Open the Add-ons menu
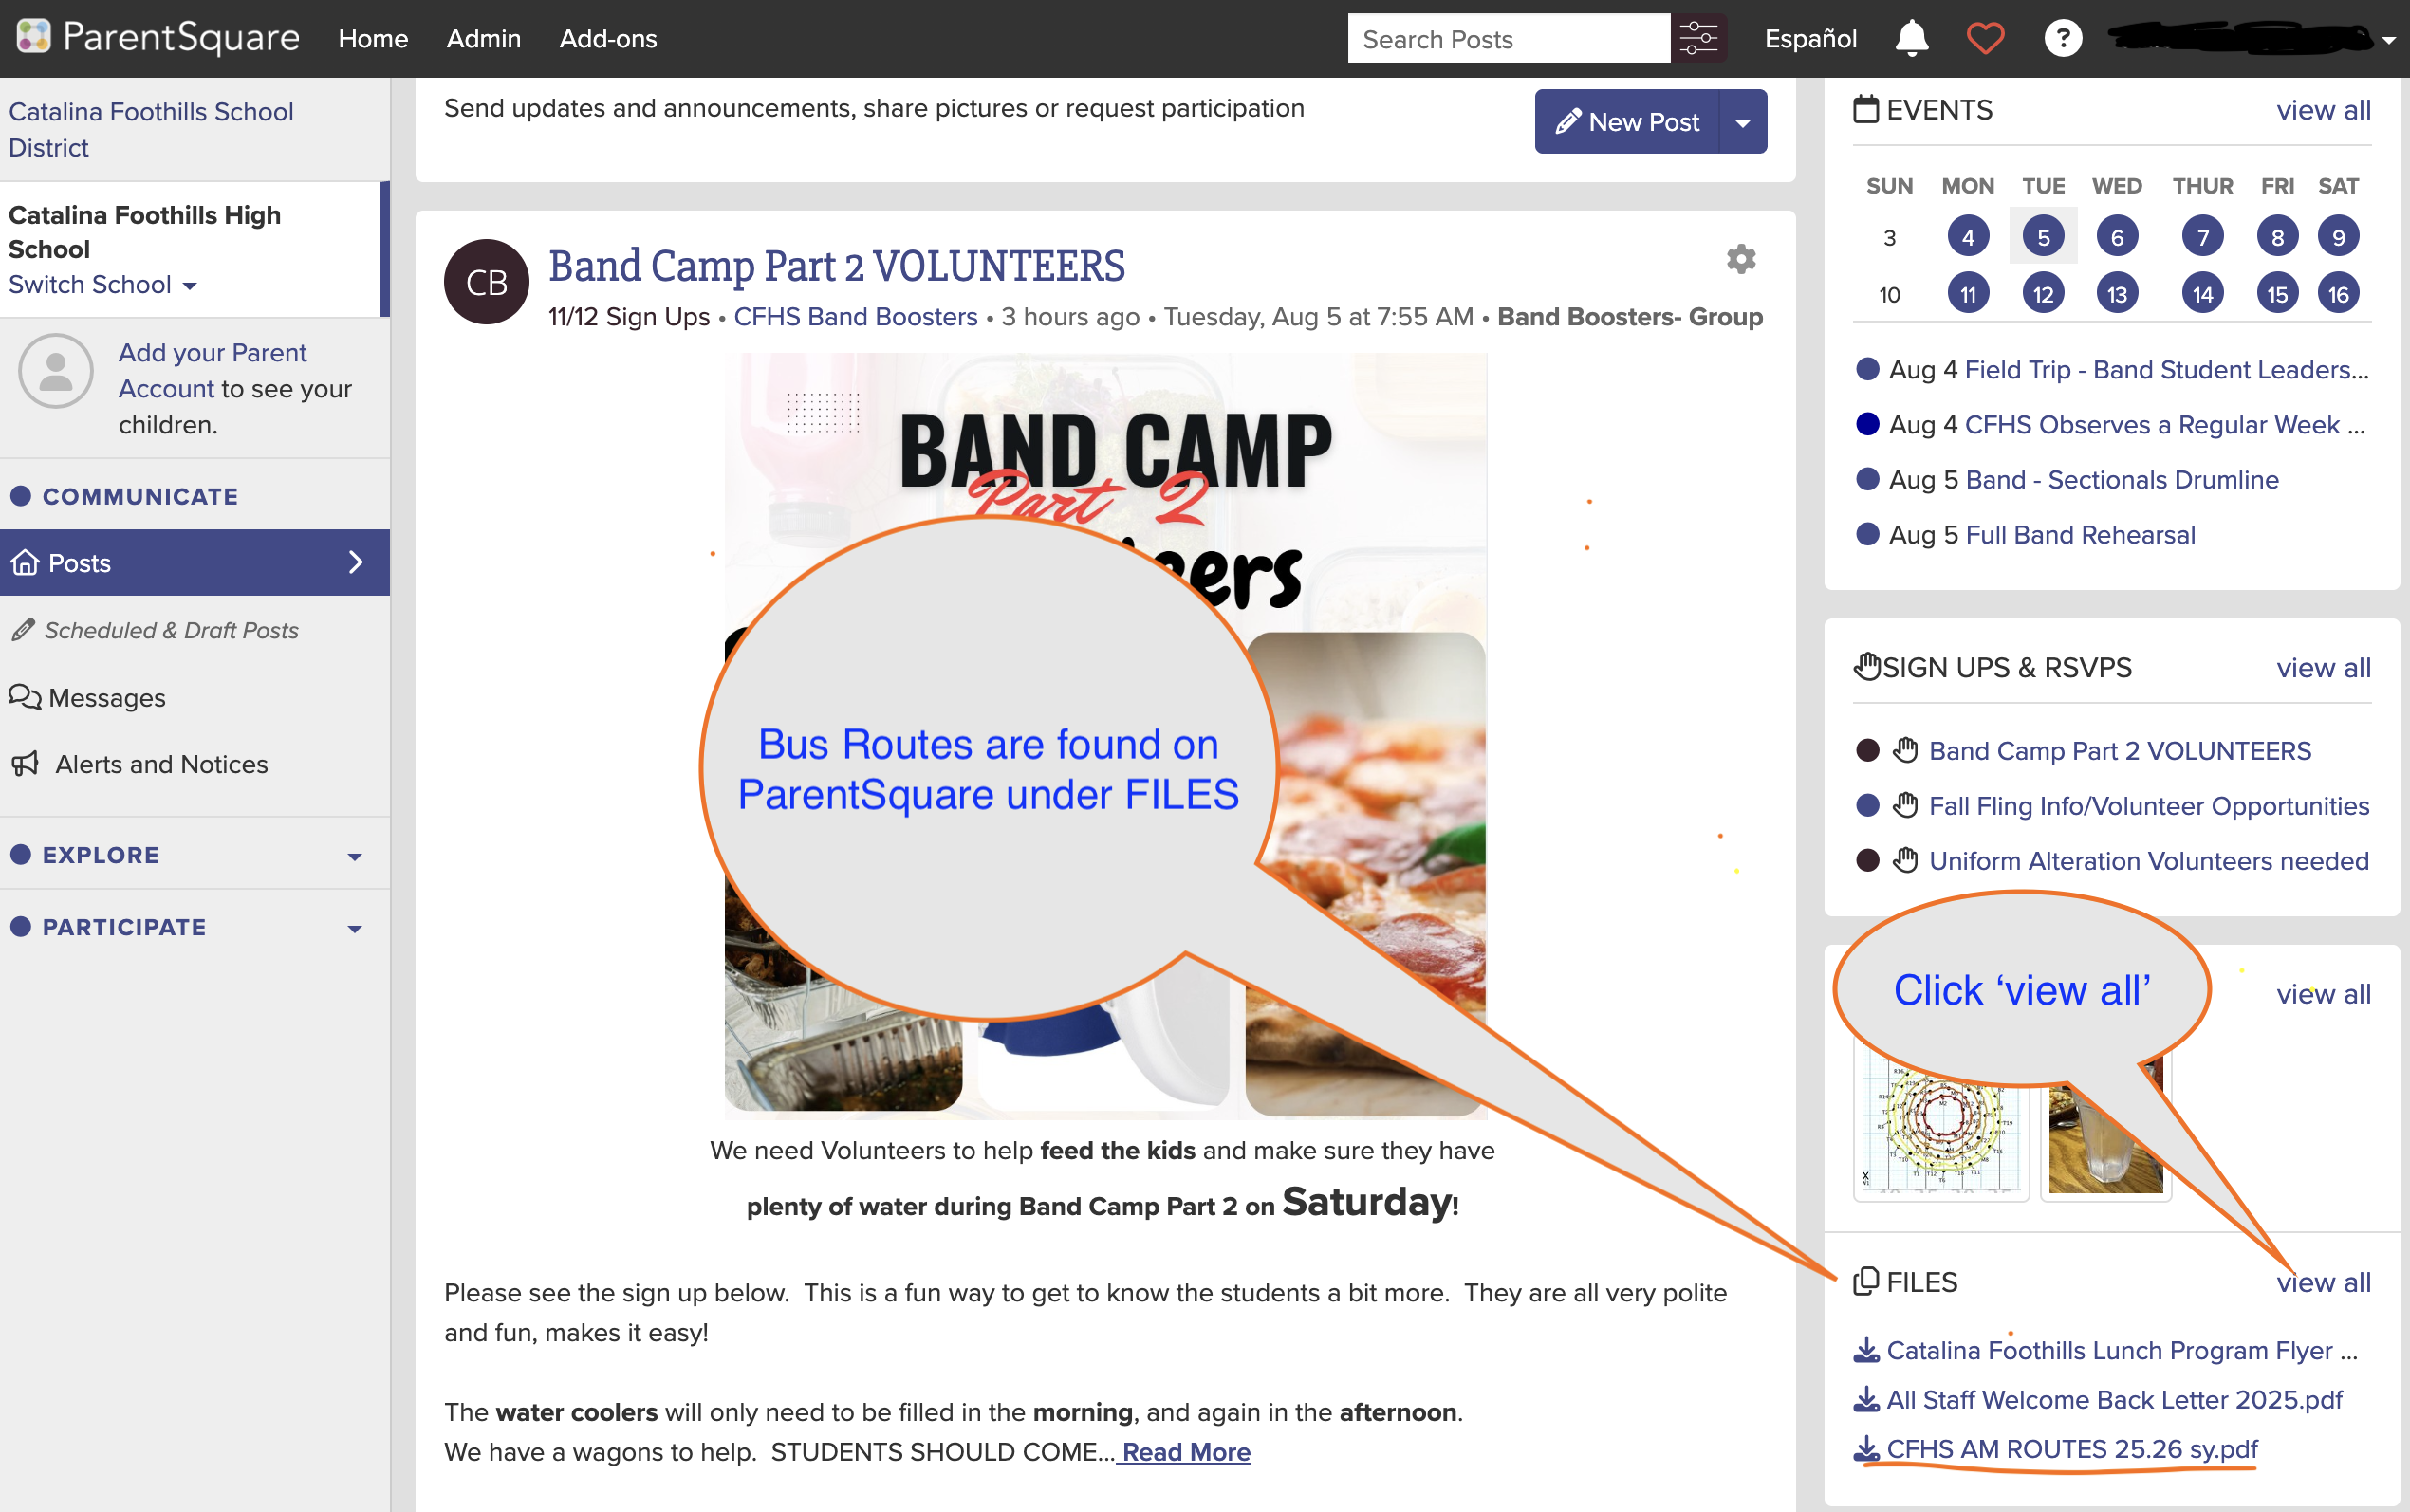This screenshot has height=1512, width=2410. (608, 39)
